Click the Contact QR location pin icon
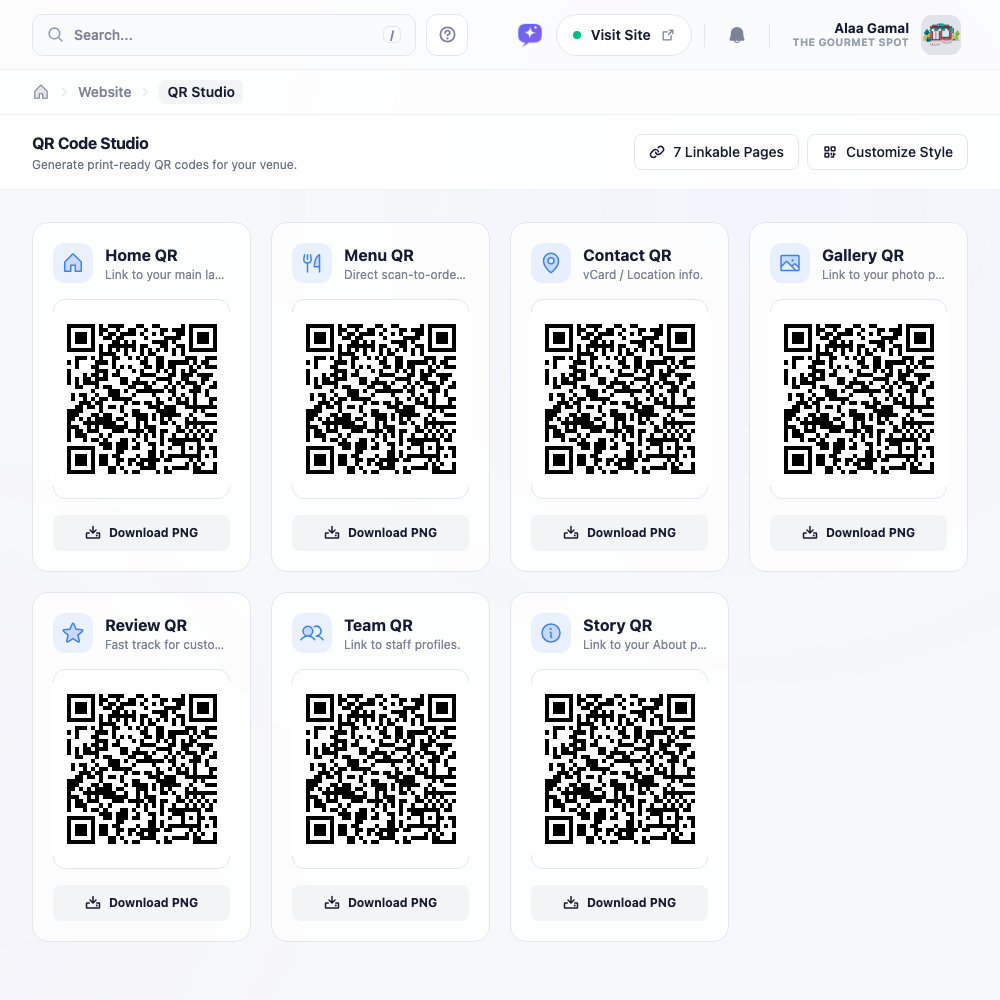This screenshot has width=1000, height=1000. (551, 263)
